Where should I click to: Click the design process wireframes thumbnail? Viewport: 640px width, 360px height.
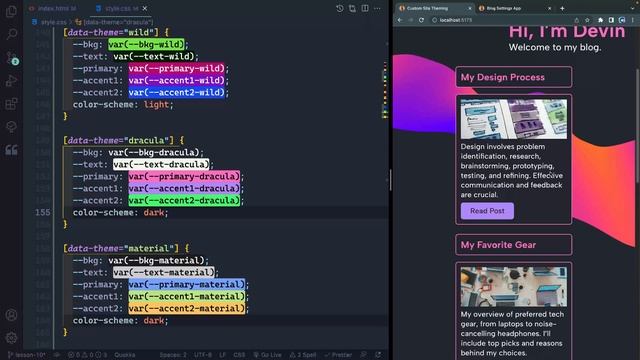[513, 119]
